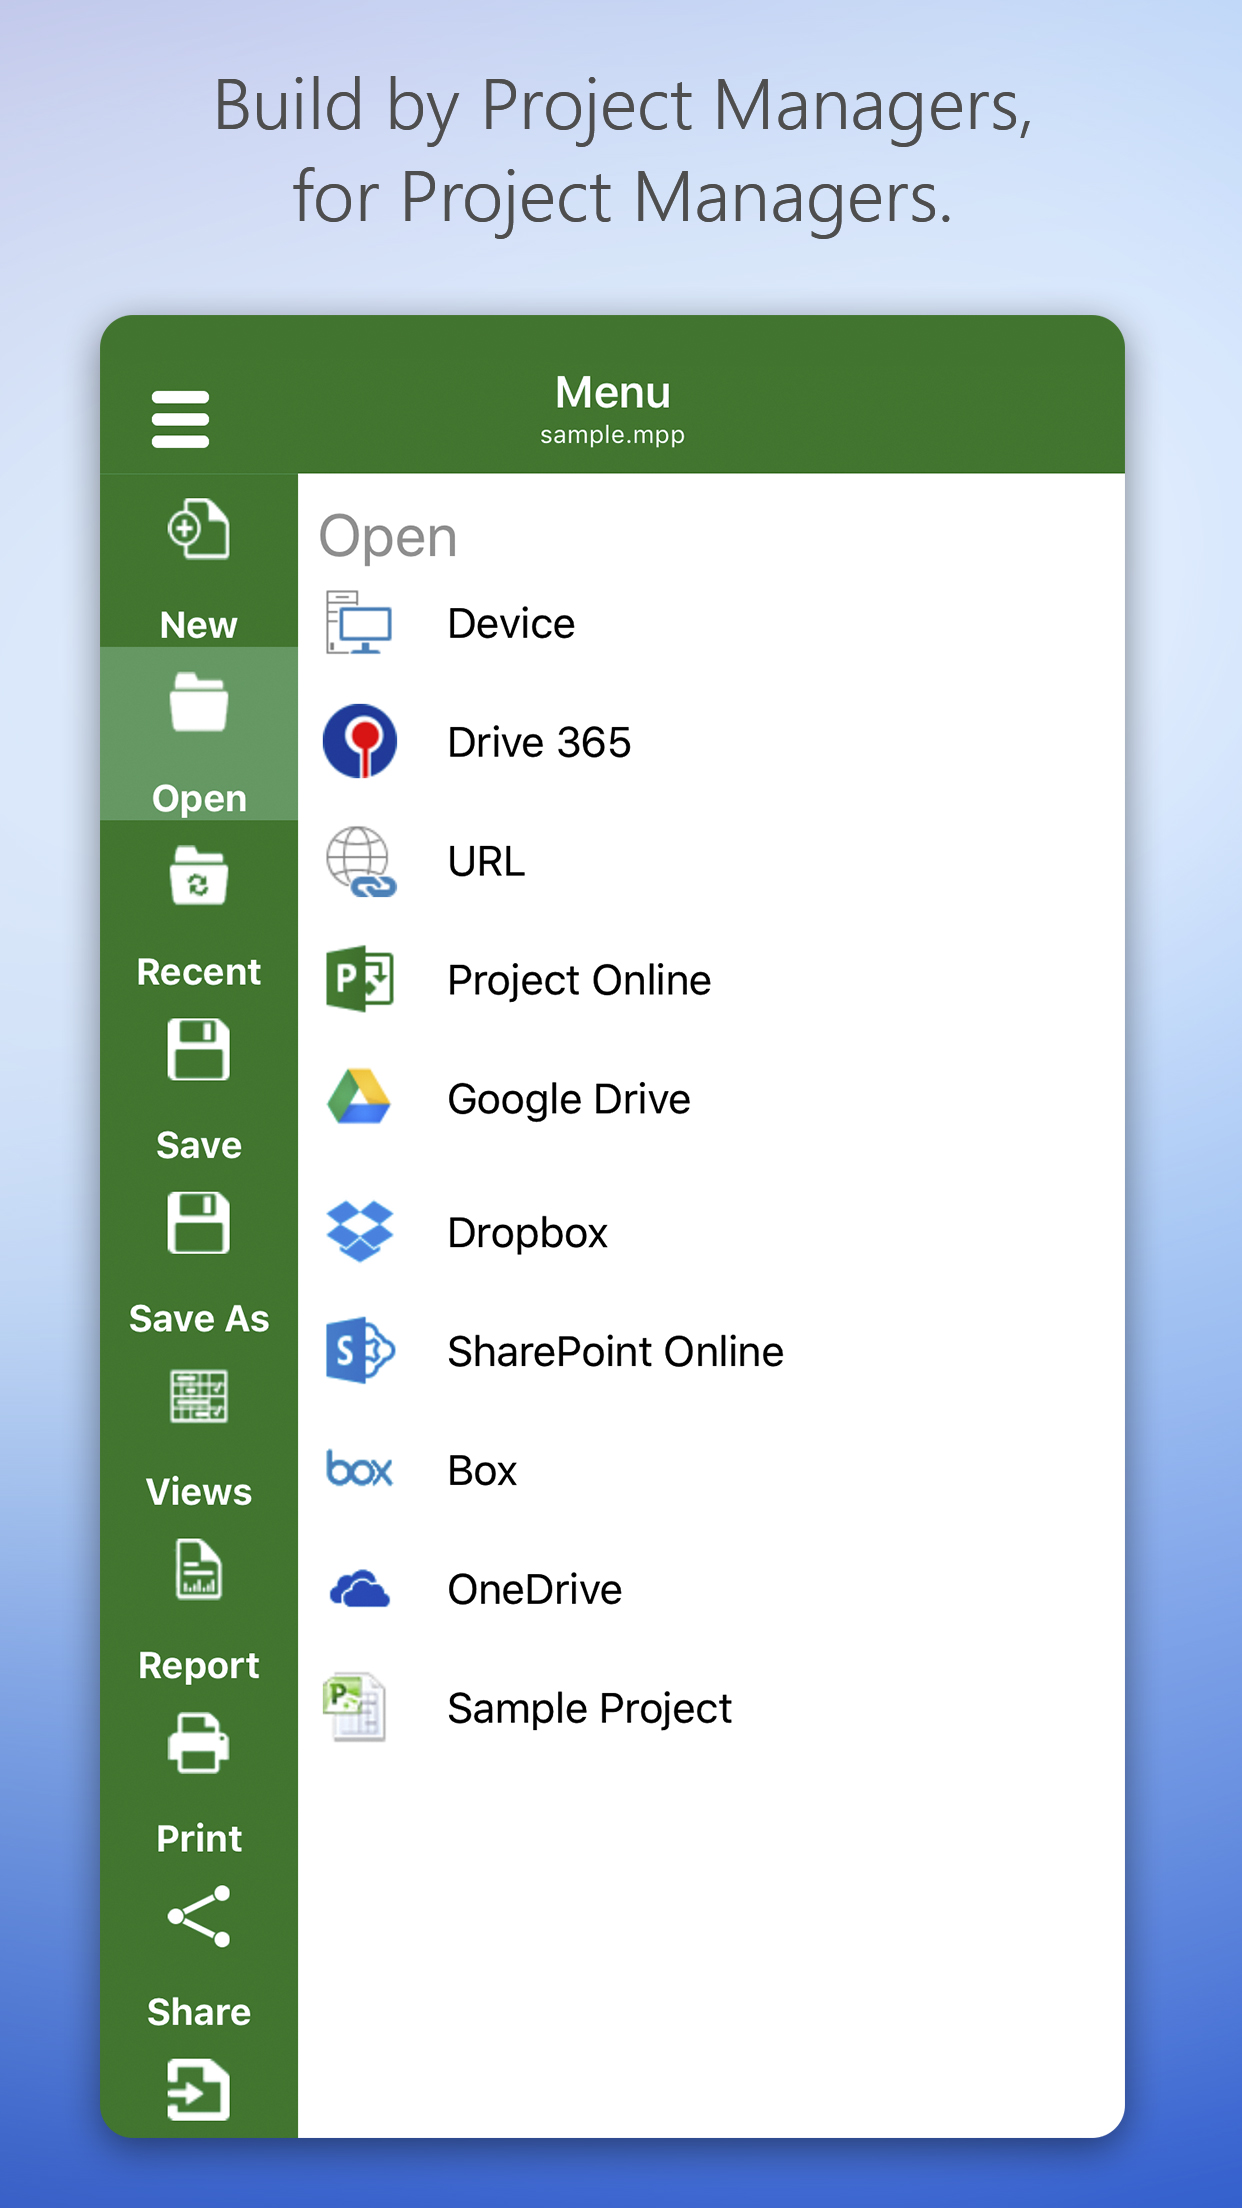
Task: Open the Report document icon
Action: [x=199, y=1570]
